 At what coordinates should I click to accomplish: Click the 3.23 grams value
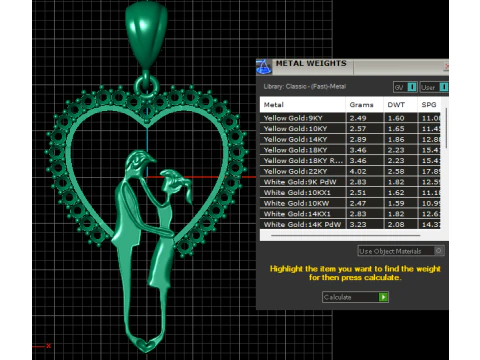358,224
